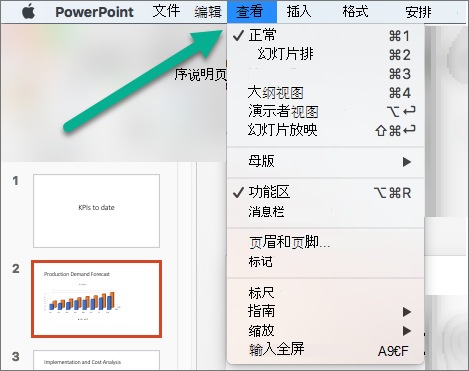Expand the 缩放 submenu
Viewport: 469px width, 371px height.
325,330
